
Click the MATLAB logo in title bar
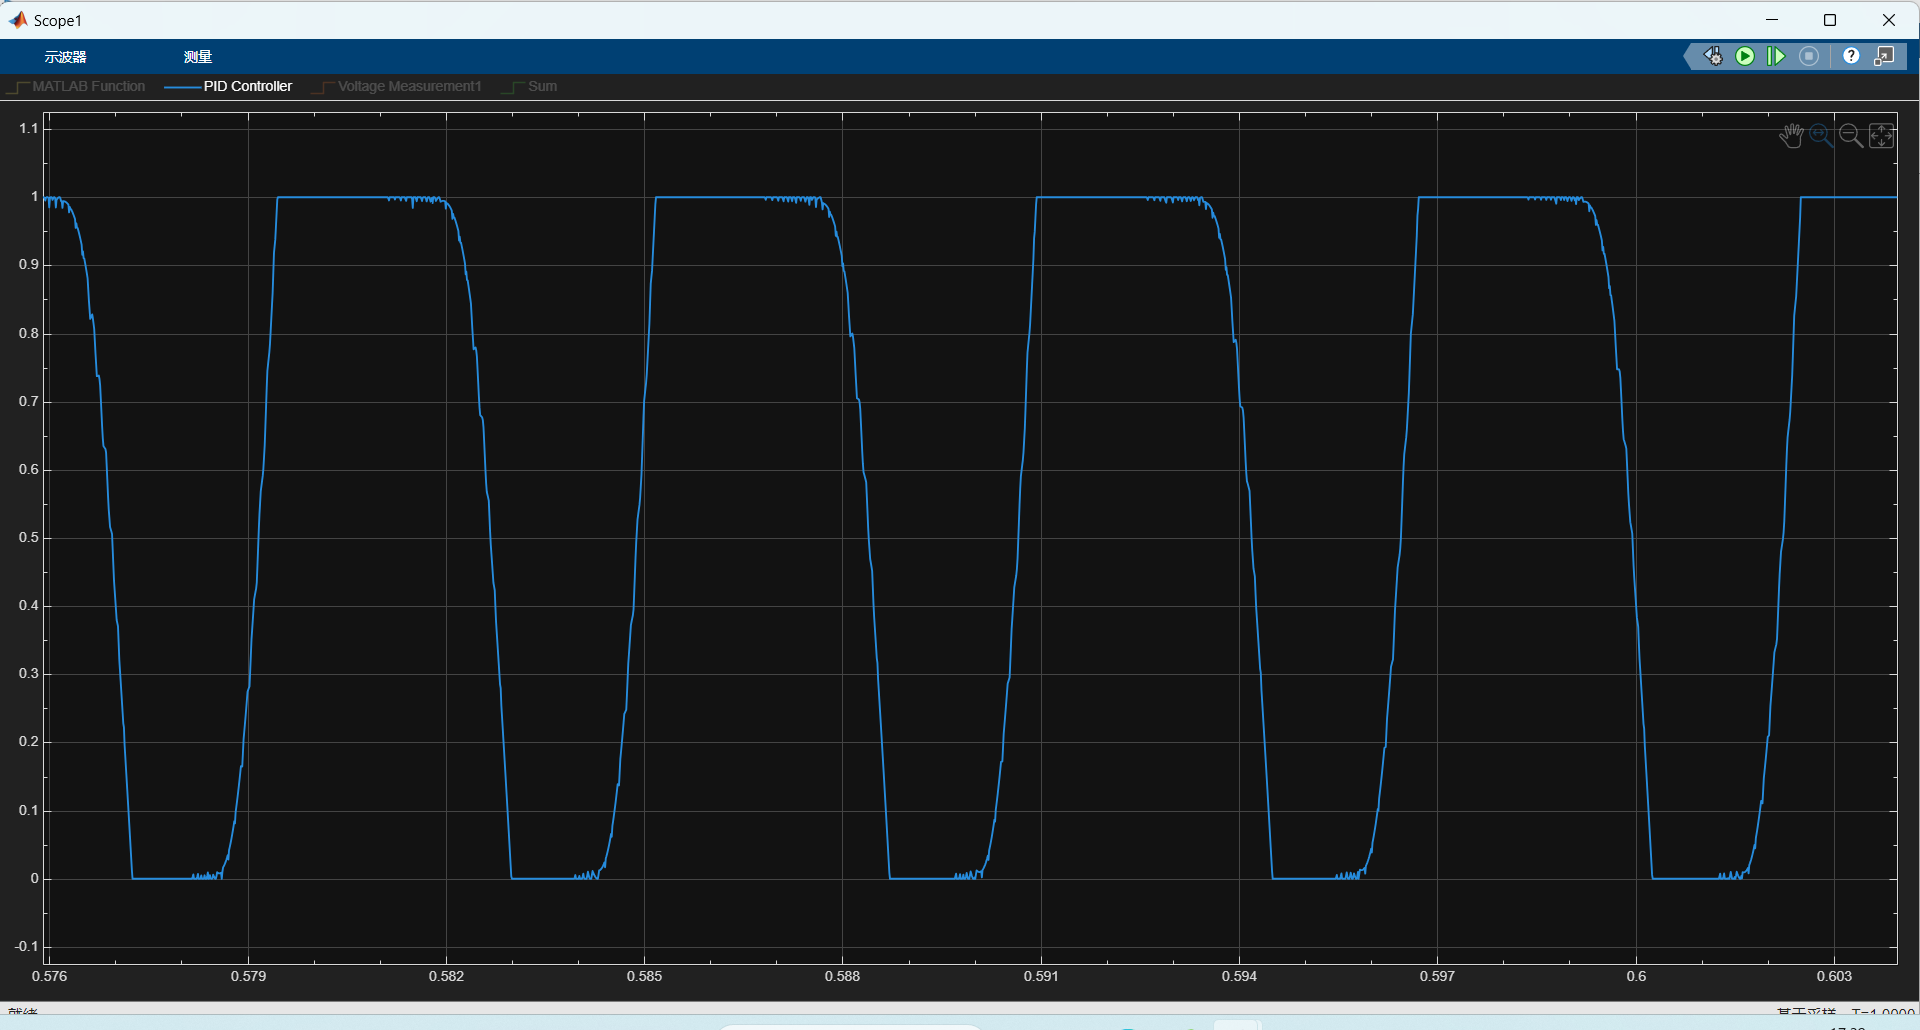[18, 20]
